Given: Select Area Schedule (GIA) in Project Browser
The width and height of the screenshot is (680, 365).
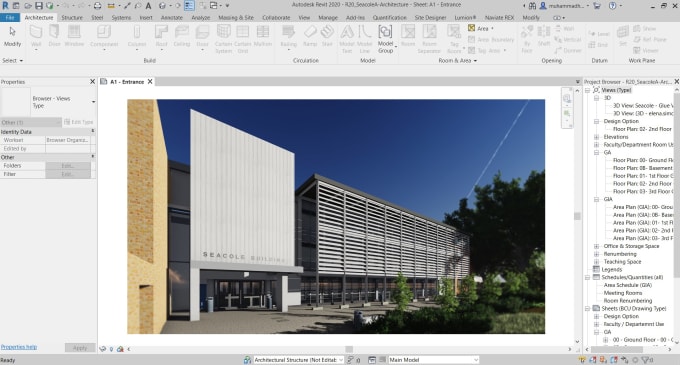Looking at the screenshot, I should 628,285.
